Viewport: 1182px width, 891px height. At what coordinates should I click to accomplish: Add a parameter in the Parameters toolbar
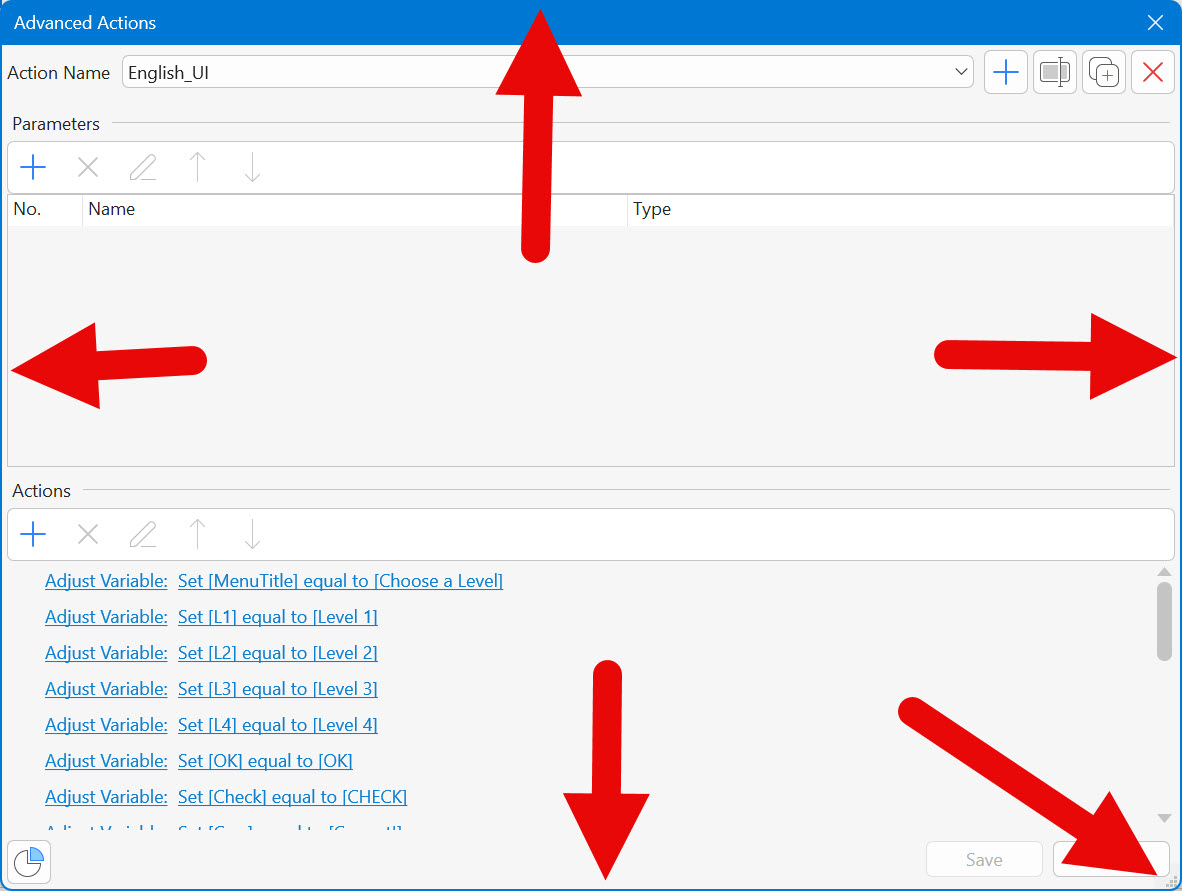pos(33,168)
